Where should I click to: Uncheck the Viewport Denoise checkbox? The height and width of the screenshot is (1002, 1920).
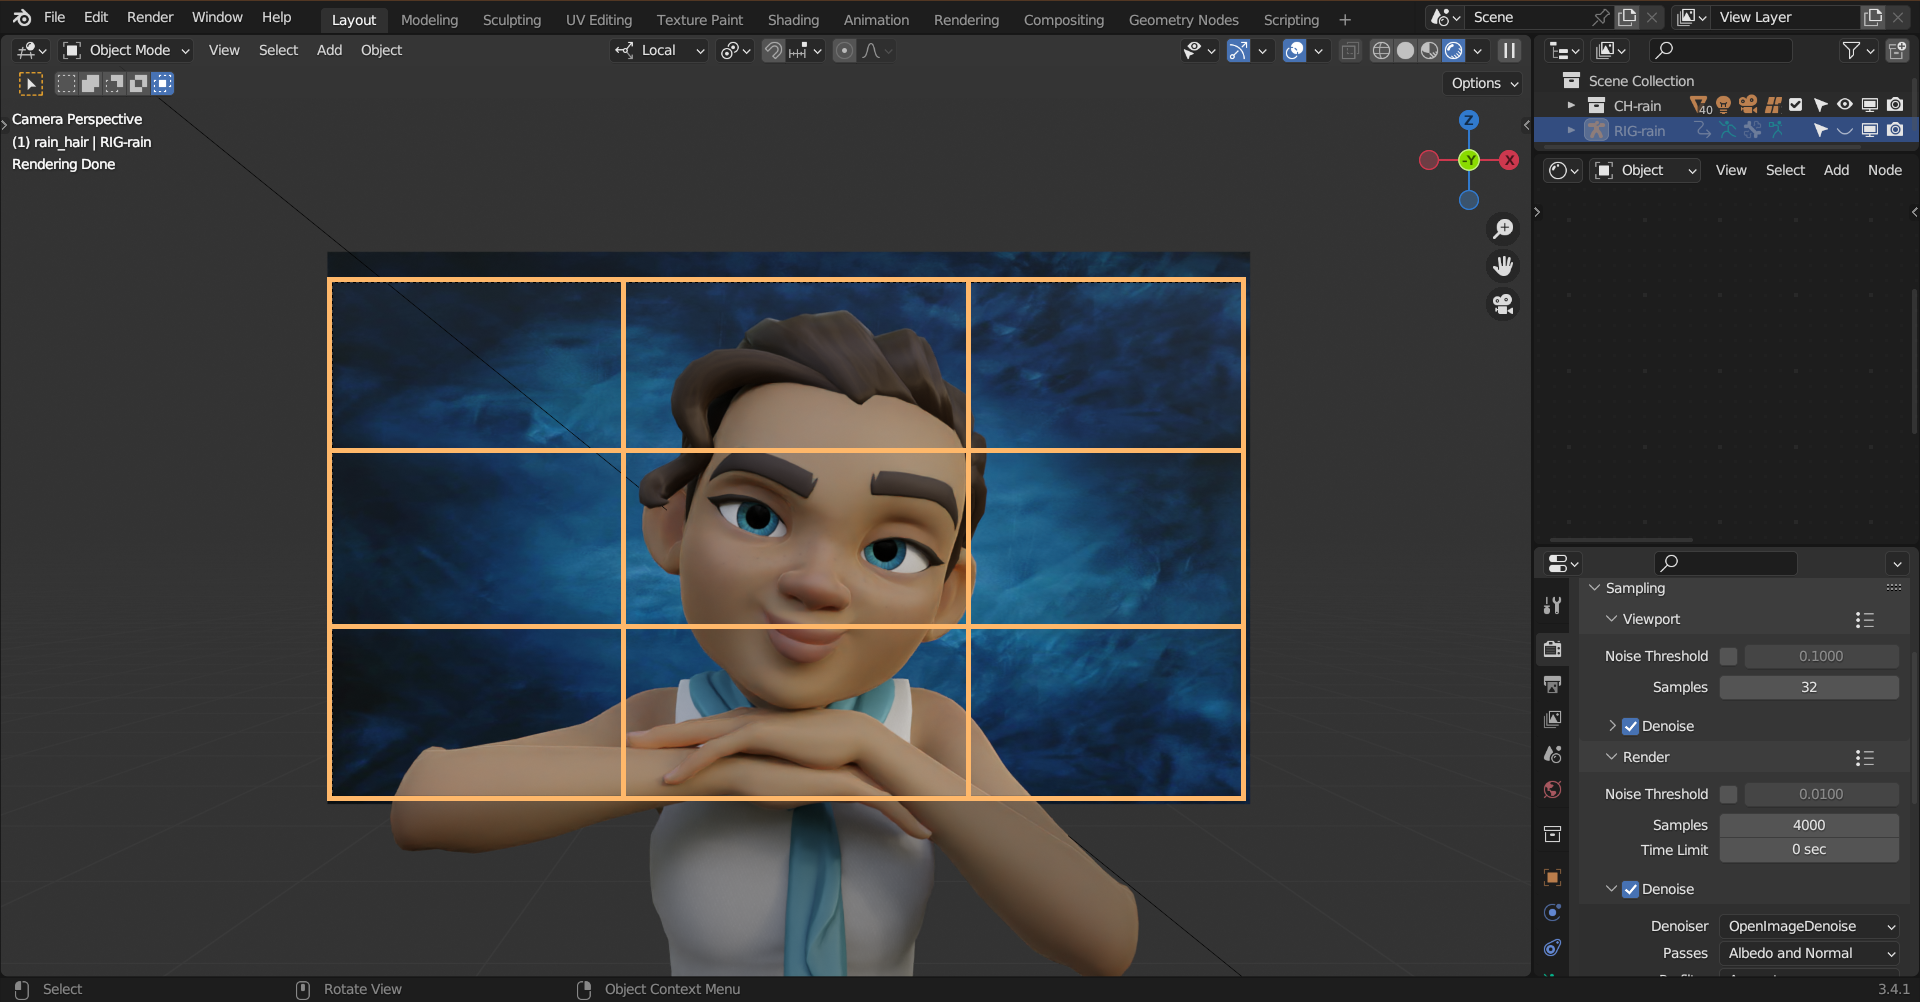(x=1630, y=726)
